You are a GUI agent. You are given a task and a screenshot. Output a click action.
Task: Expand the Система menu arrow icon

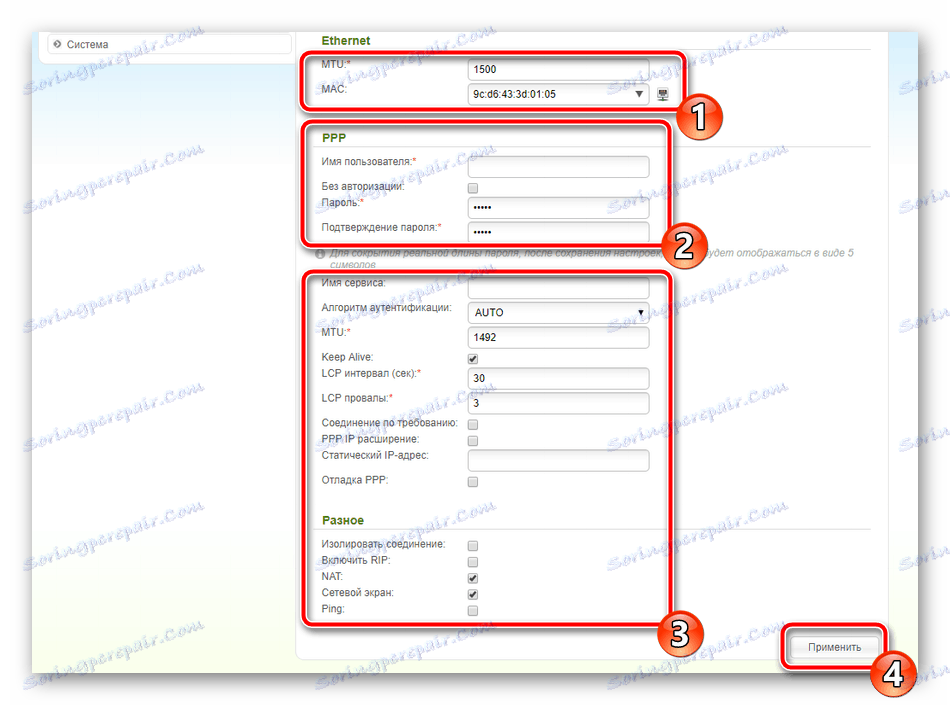[57, 44]
